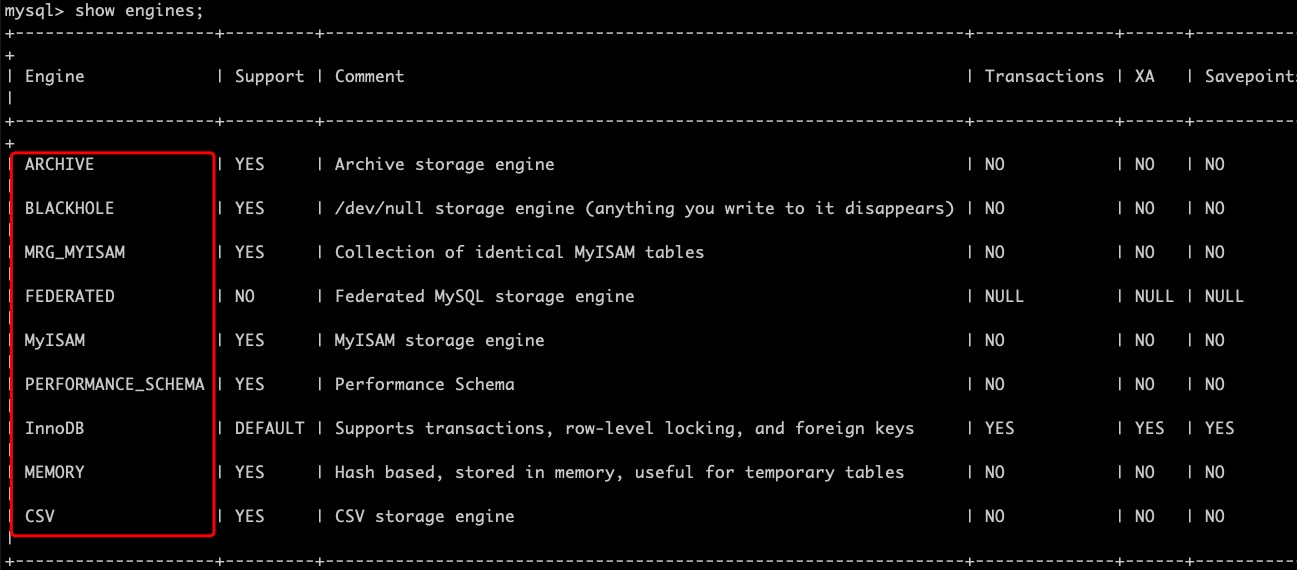Click the NO support value for FEDERATED
Image resolution: width=1297 pixels, height=570 pixels.
[245, 296]
